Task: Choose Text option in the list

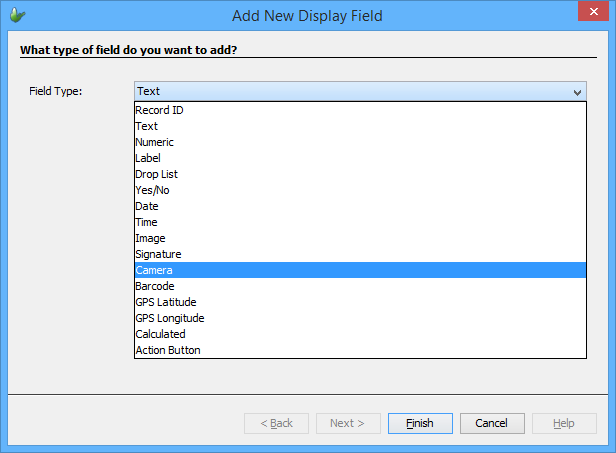Action: coord(147,126)
